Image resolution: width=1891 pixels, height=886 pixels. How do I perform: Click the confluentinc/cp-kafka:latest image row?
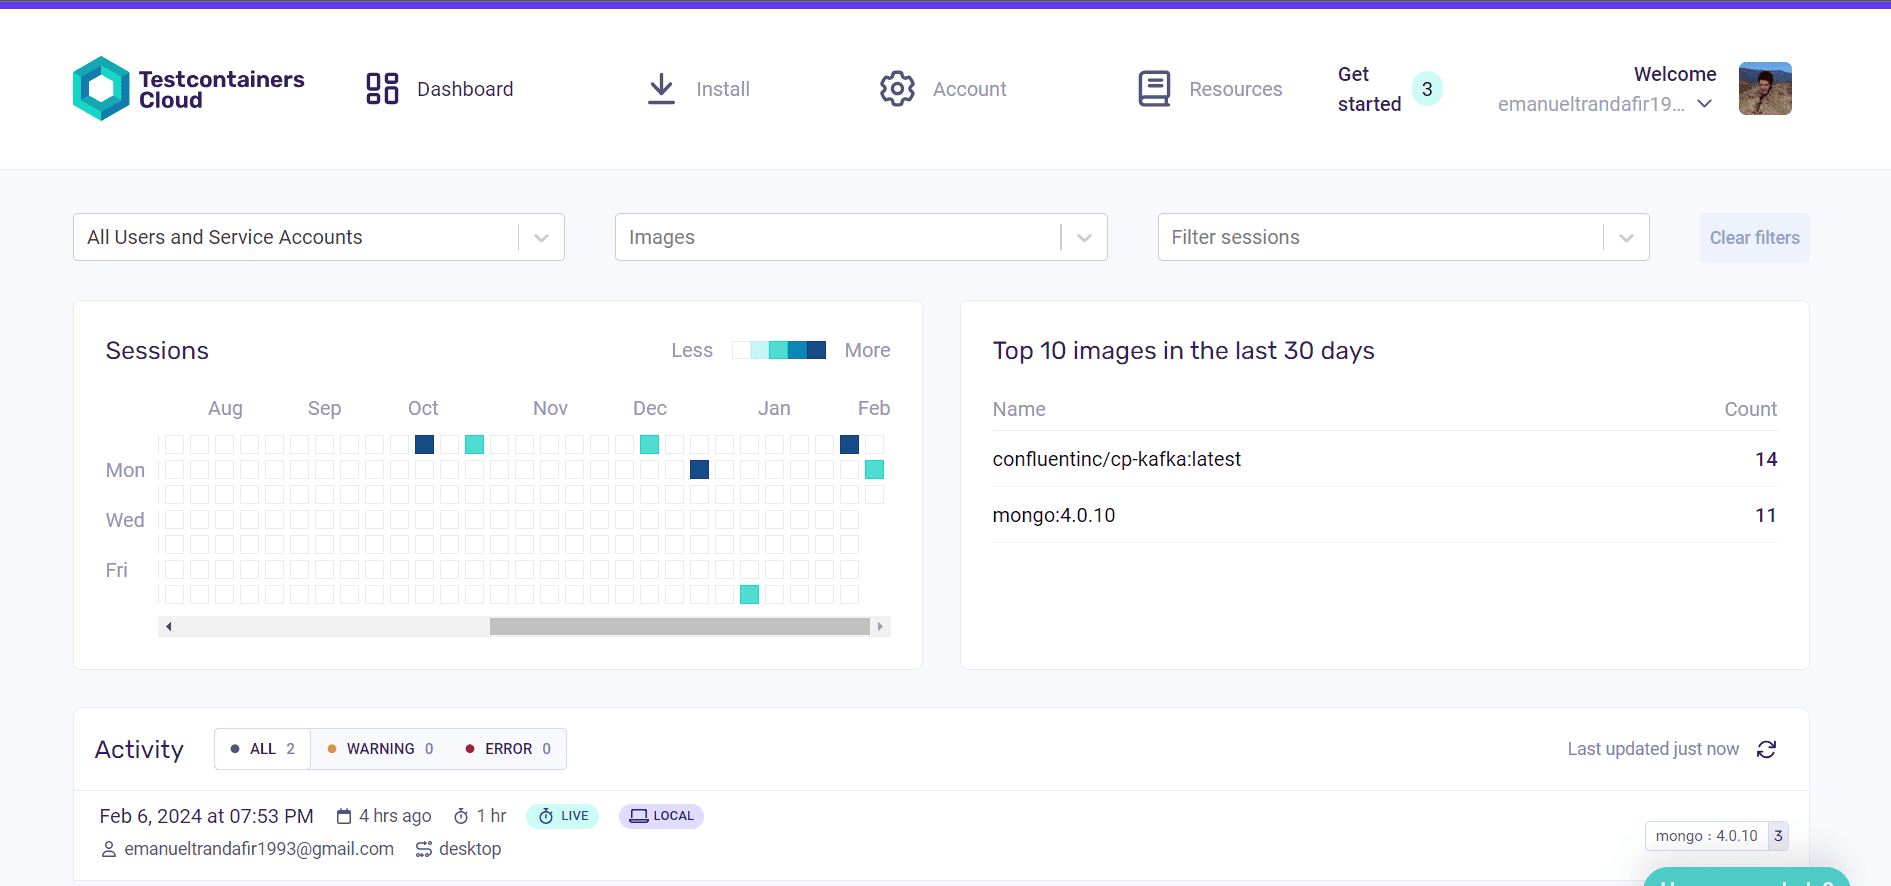(x=1385, y=459)
